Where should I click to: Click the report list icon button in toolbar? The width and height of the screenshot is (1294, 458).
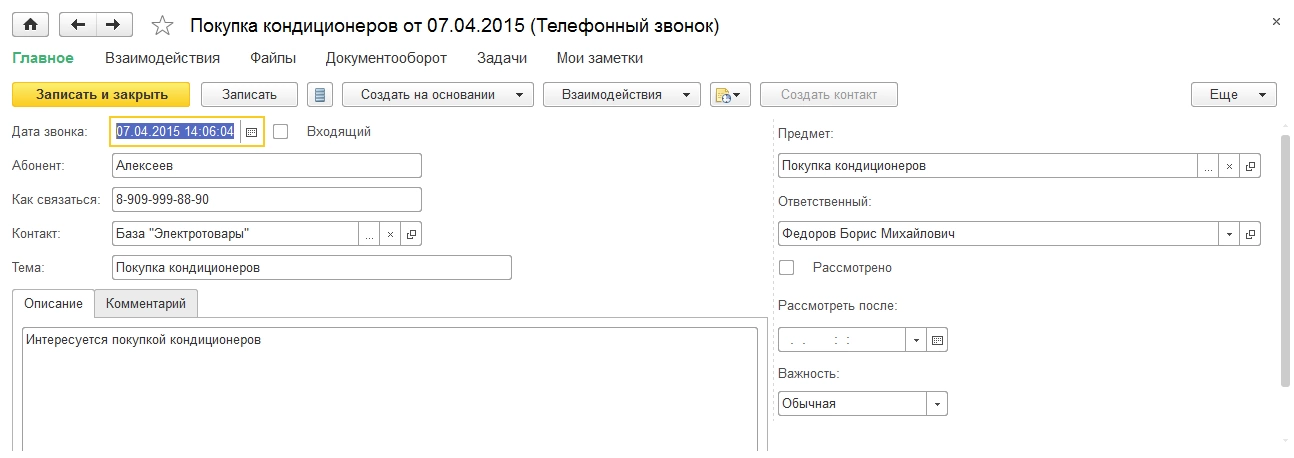pyautogui.click(x=320, y=95)
